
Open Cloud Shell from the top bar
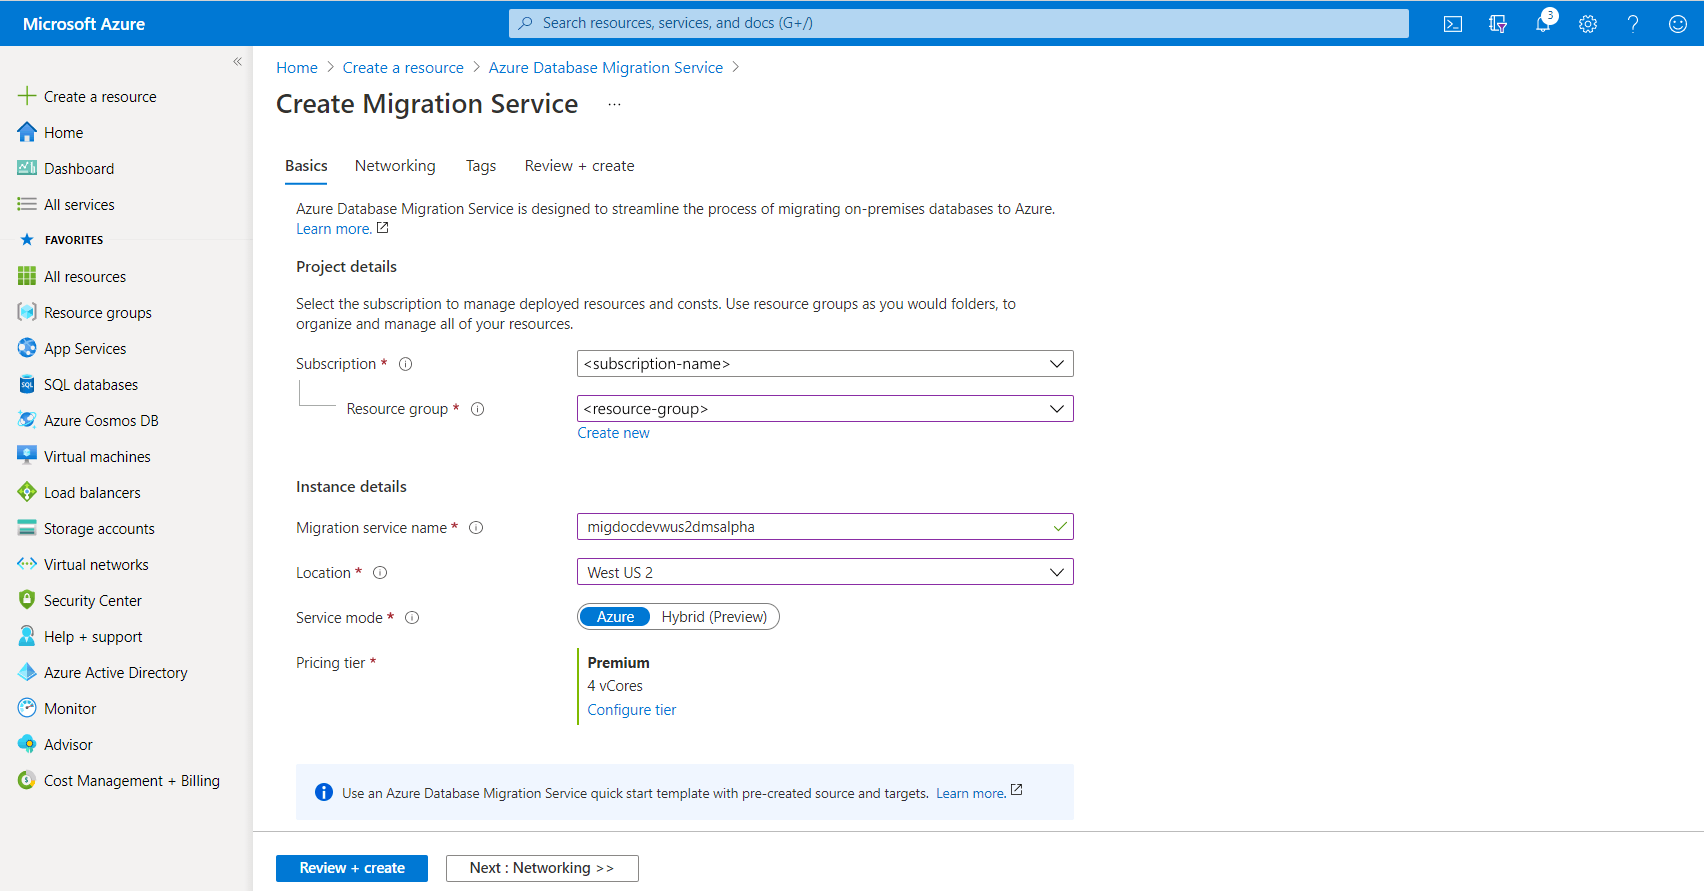(x=1453, y=24)
